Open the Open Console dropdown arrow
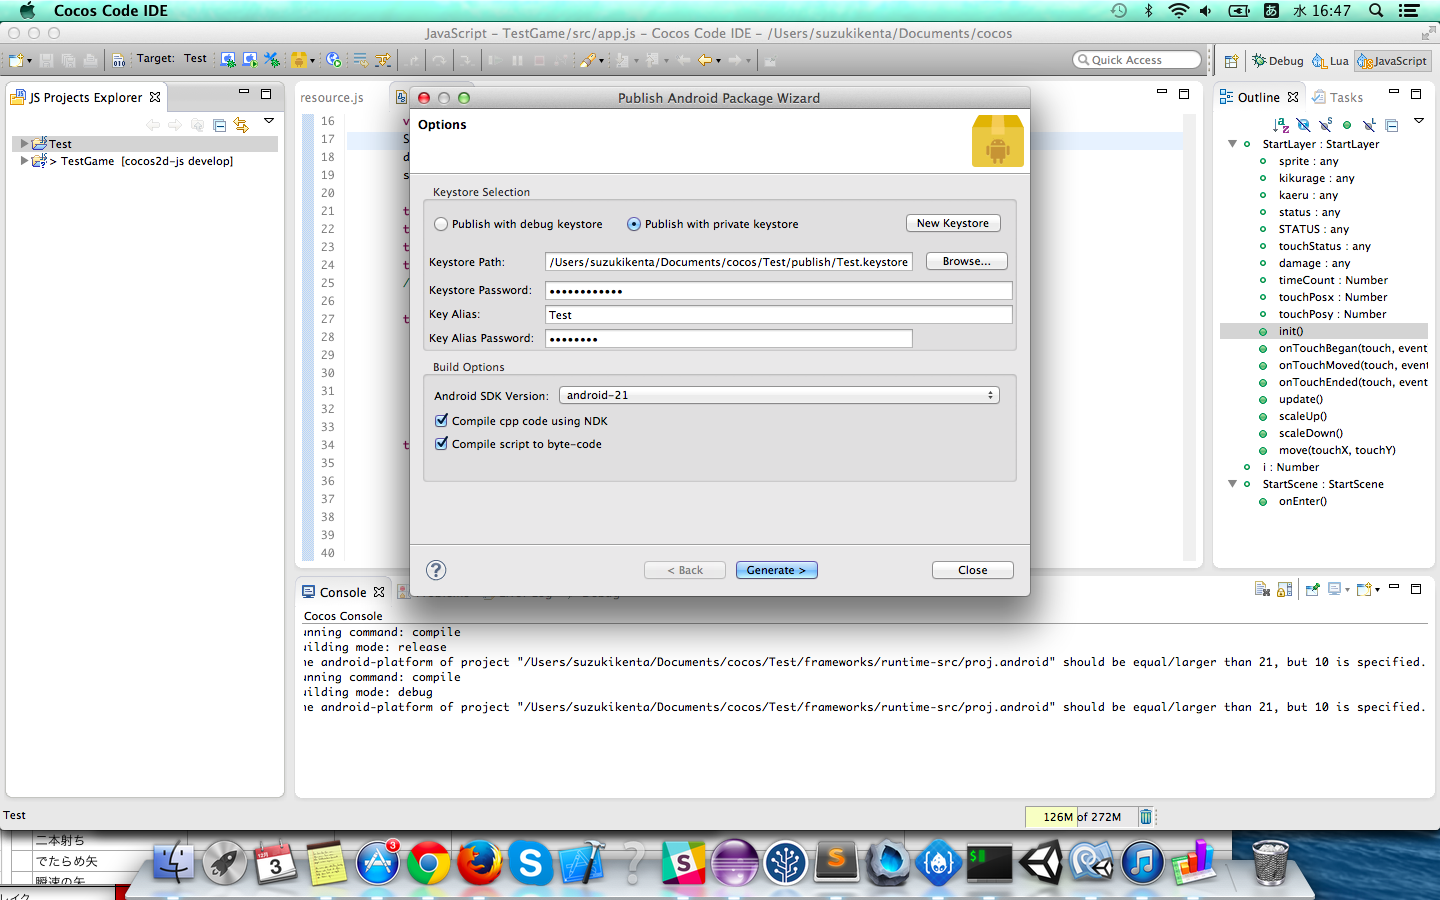This screenshot has height=900, width=1440. [x=1377, y=590]
